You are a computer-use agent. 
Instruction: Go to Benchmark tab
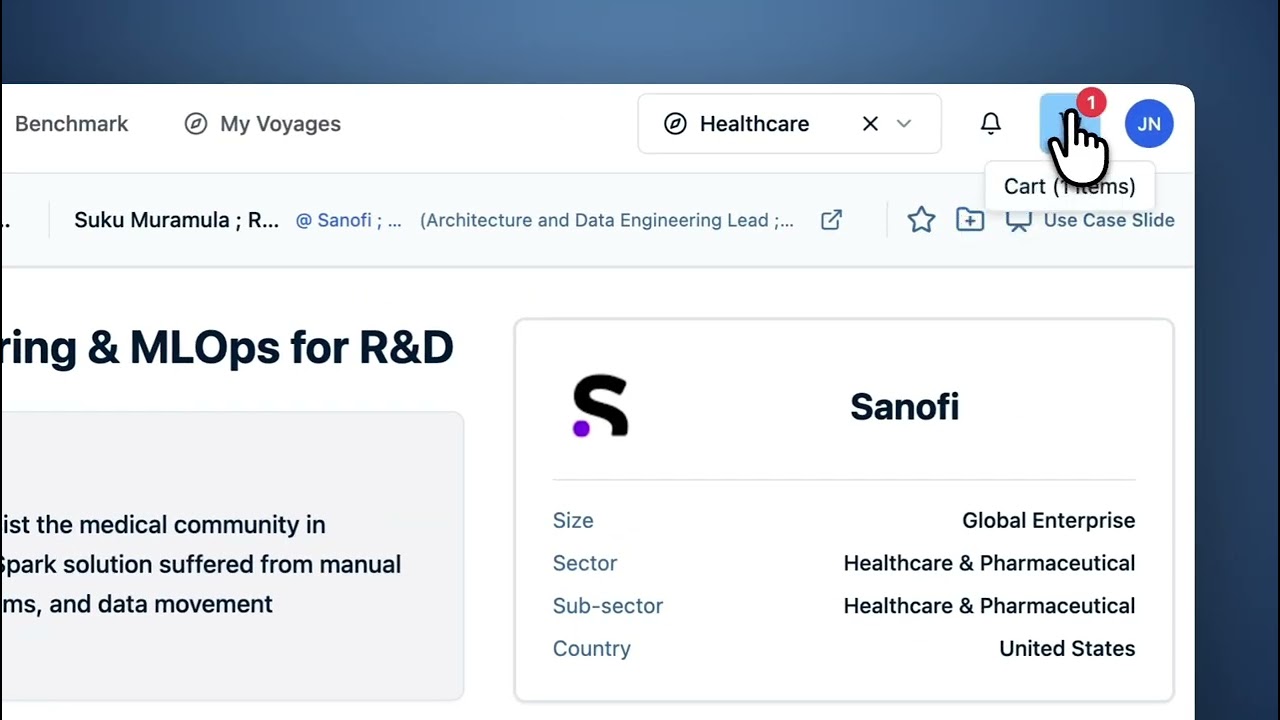72,124
